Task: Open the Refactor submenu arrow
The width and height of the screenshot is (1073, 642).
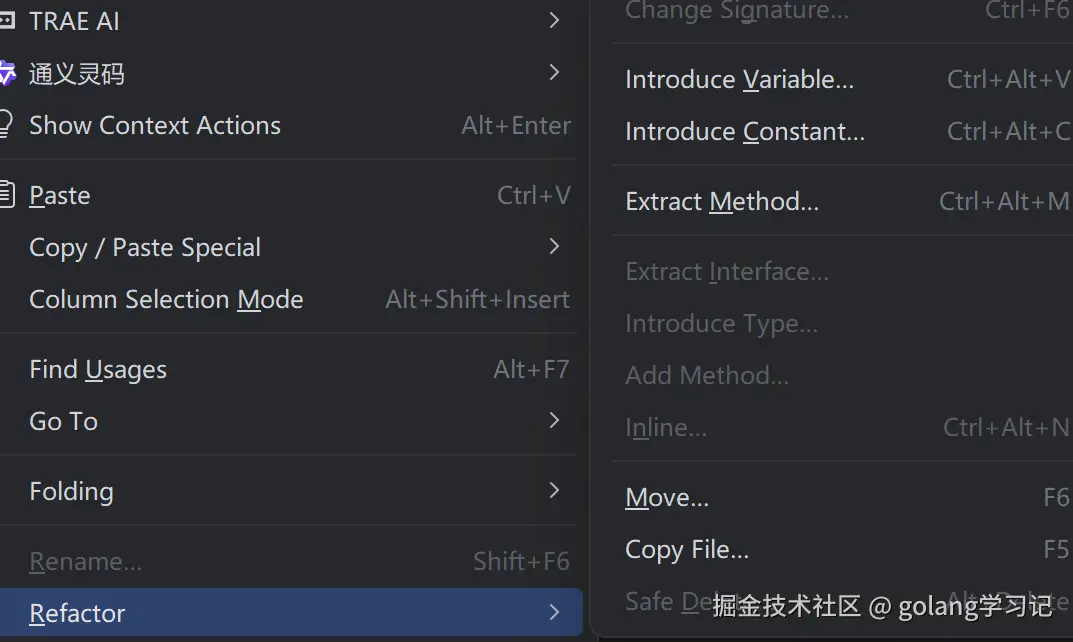Action: pos(555,613)
